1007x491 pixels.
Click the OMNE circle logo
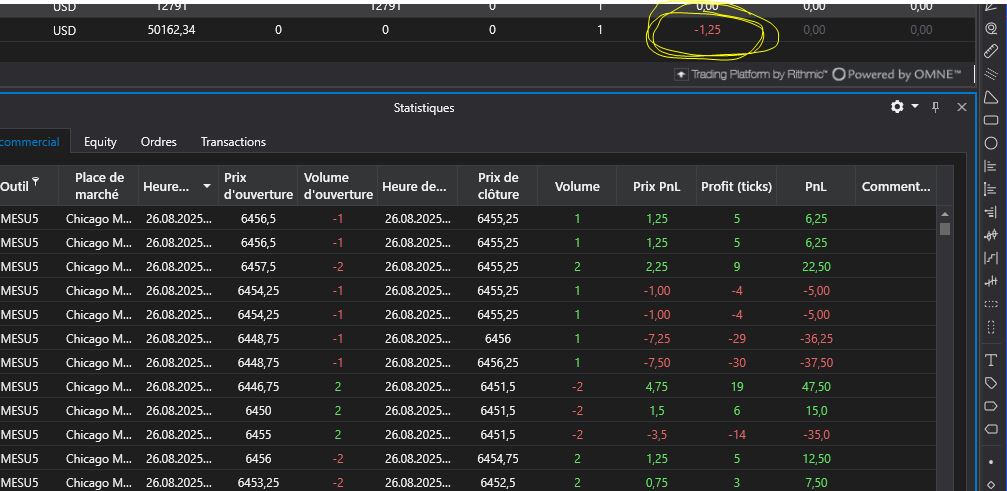[838, 74]
